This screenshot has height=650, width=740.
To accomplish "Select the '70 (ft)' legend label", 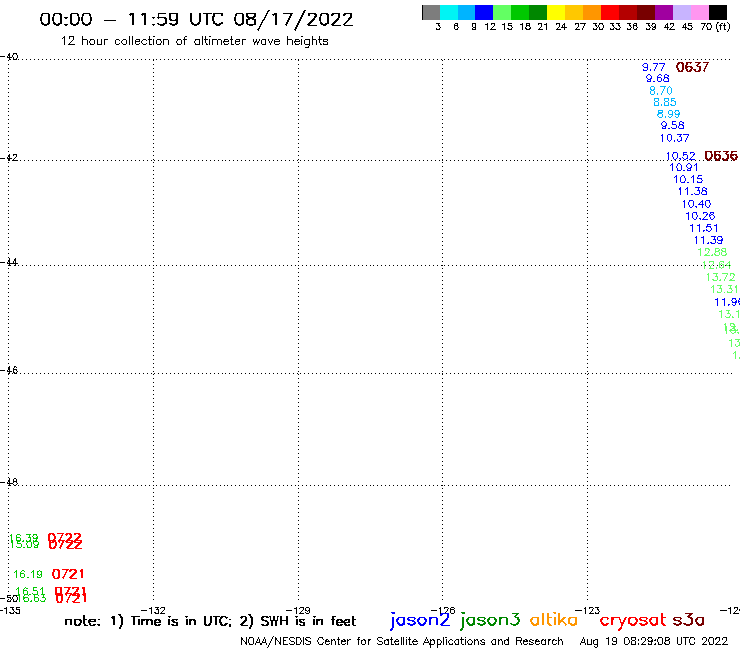I will coord(715,26).
